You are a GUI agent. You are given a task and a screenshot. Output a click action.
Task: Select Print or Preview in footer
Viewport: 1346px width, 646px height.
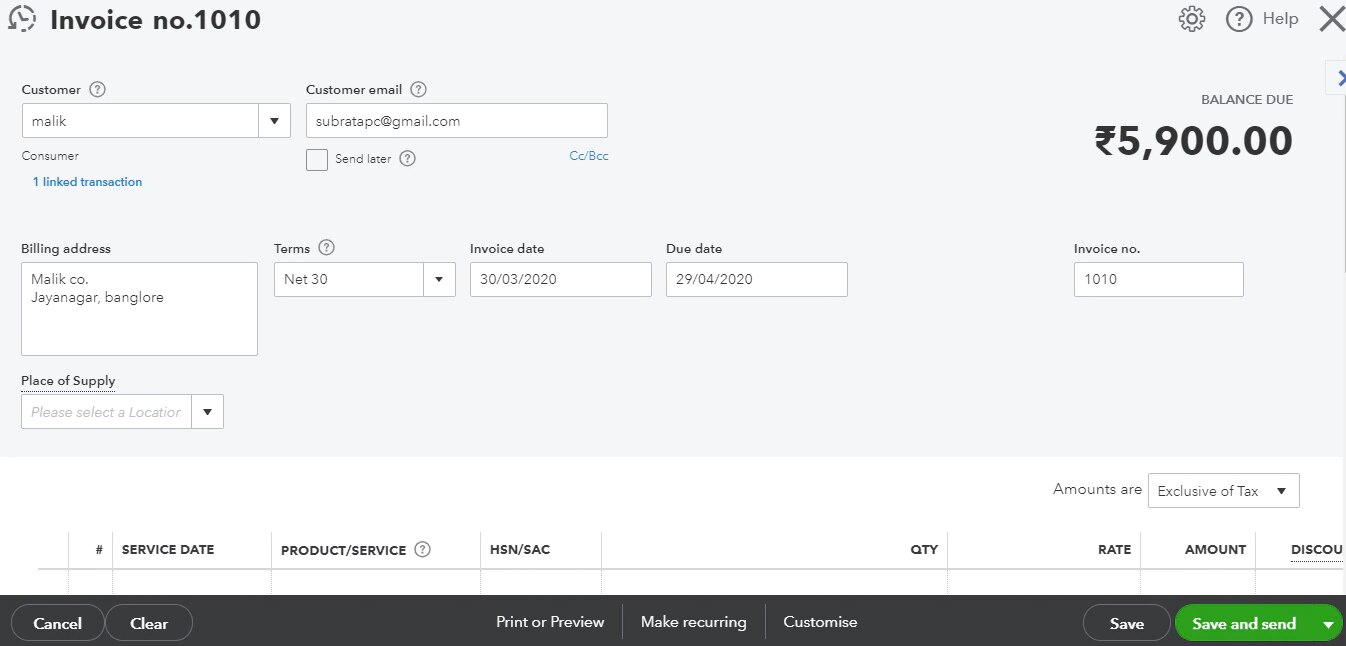coord(550,622)
